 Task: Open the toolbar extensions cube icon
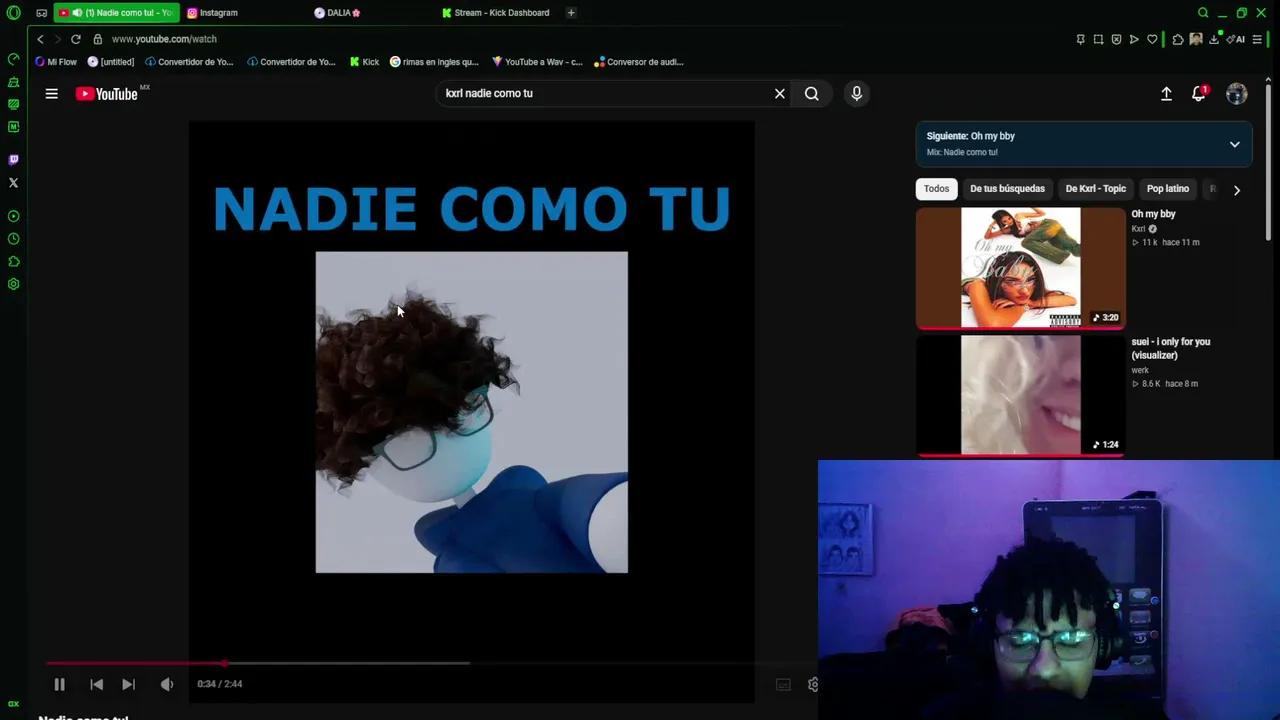pyautogui.click(x=1178, y=40)
